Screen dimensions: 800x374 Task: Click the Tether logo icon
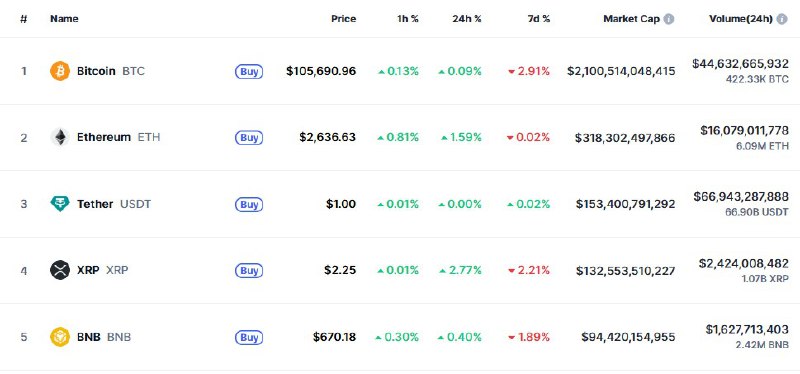(60, 204)
